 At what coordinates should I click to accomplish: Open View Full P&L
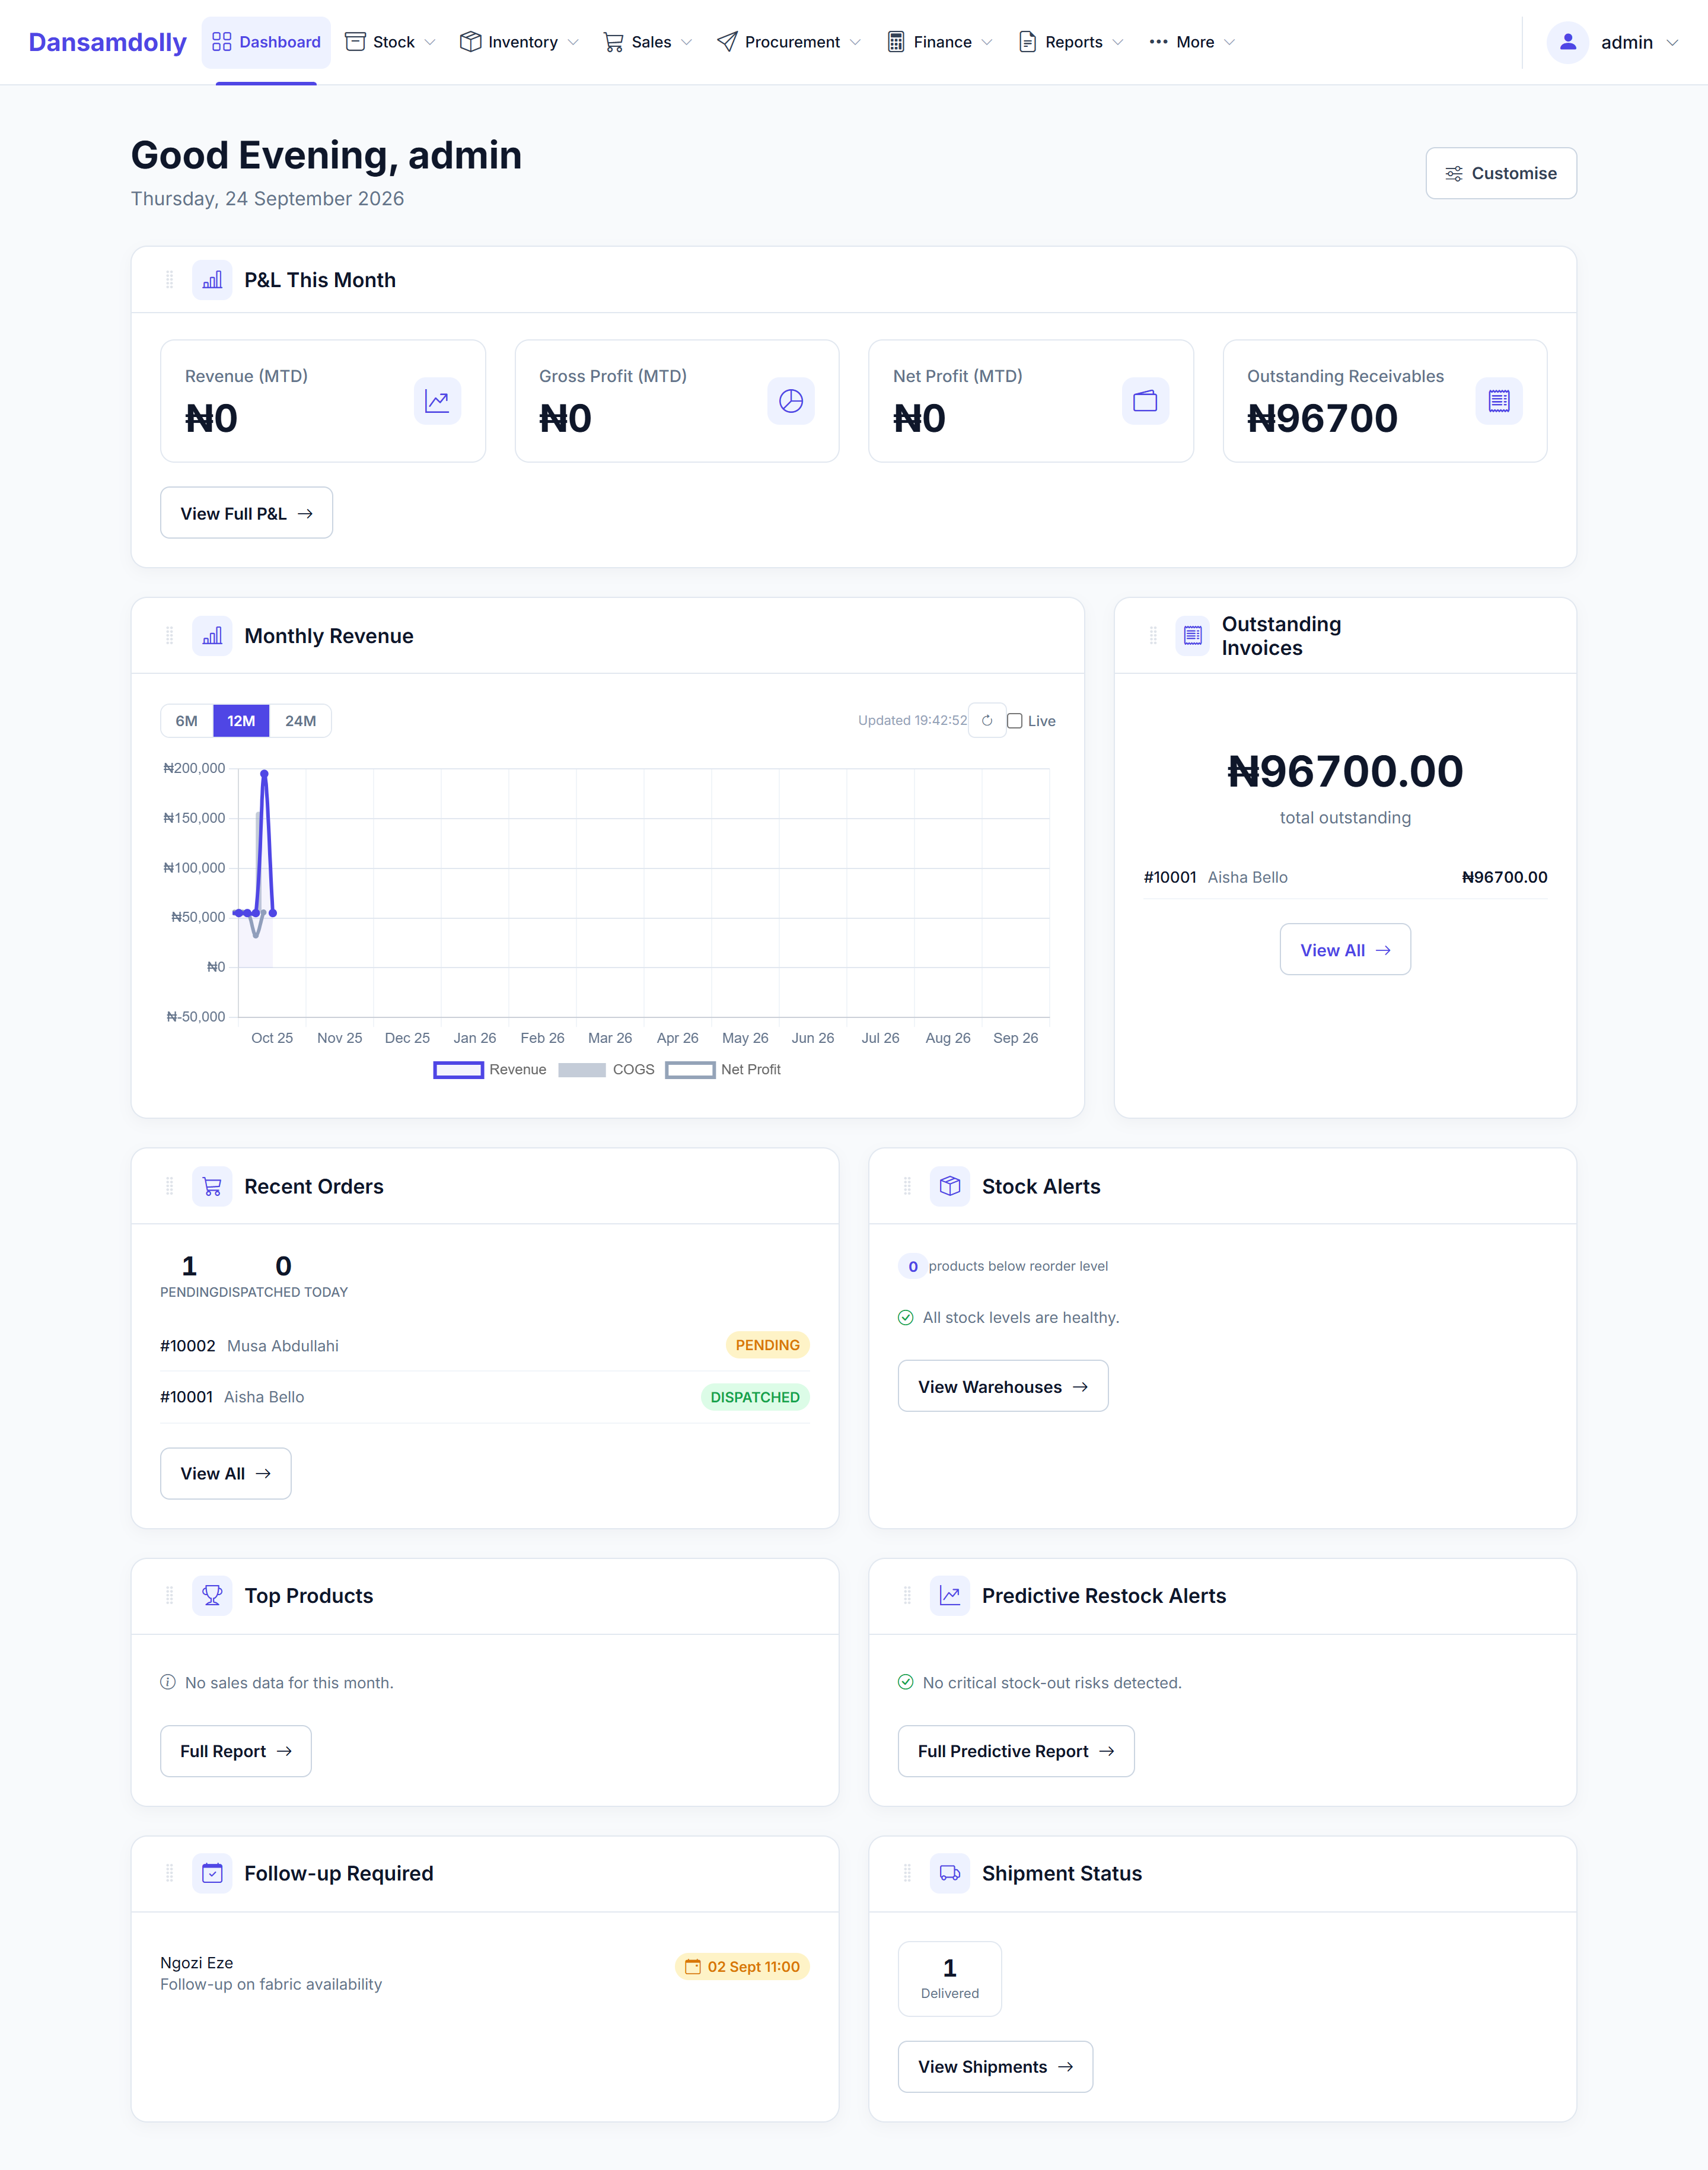(x=246, y=513)
